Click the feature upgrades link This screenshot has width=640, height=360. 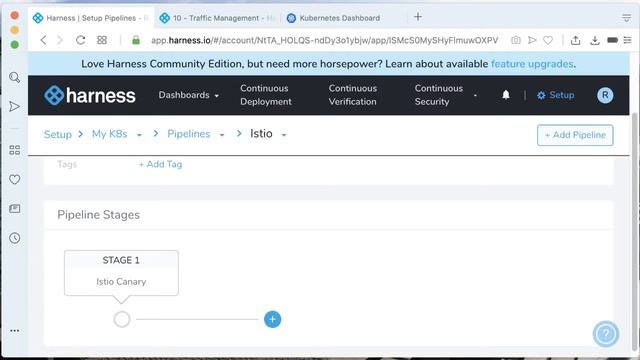532,64
